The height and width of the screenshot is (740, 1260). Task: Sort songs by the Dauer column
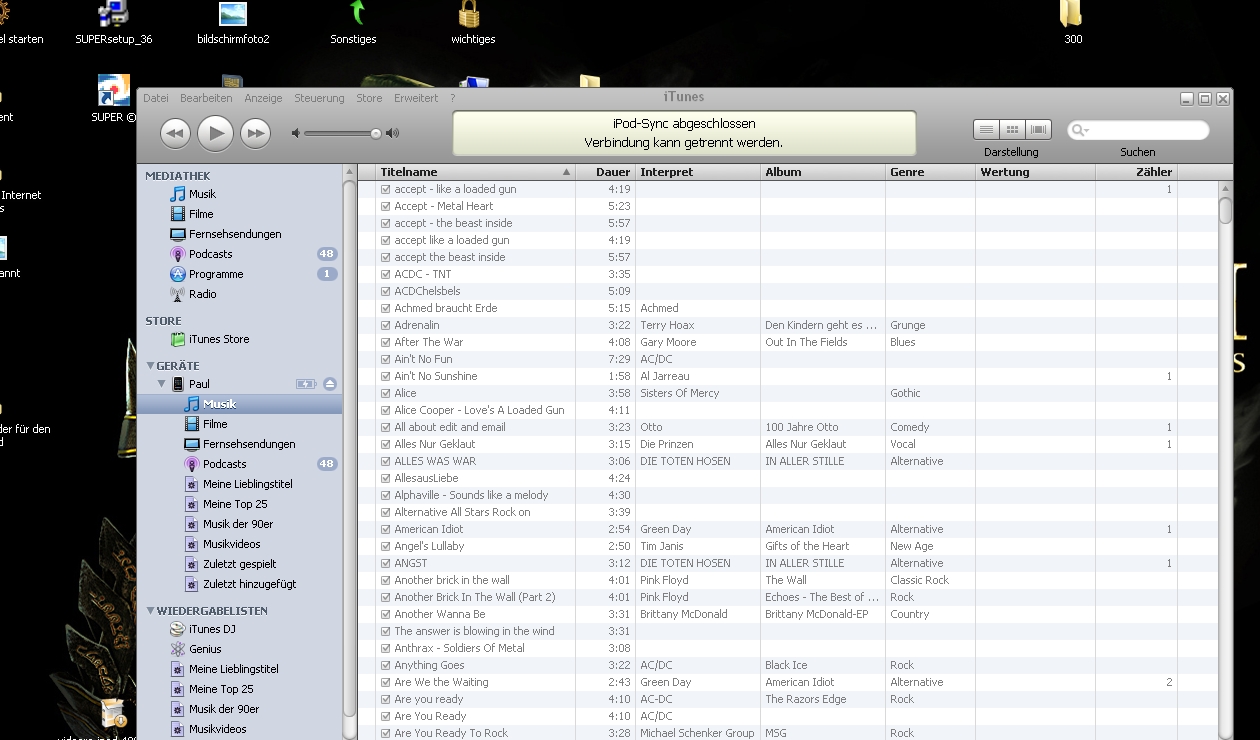point(605,172)
